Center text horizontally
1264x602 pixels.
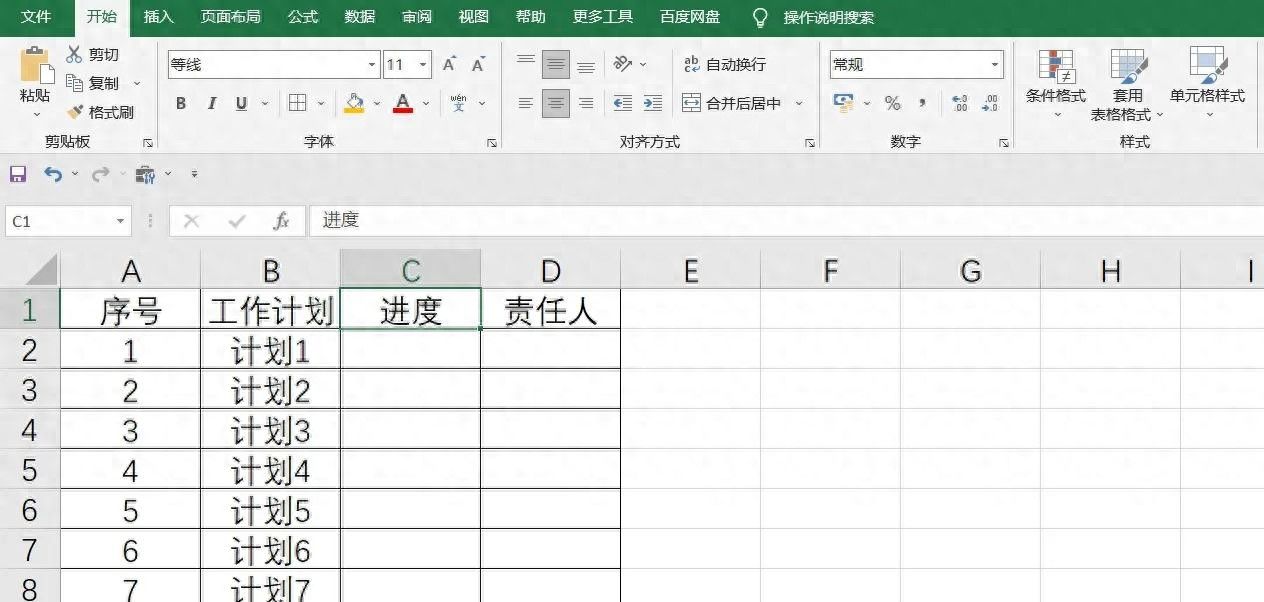click(556, 103)
